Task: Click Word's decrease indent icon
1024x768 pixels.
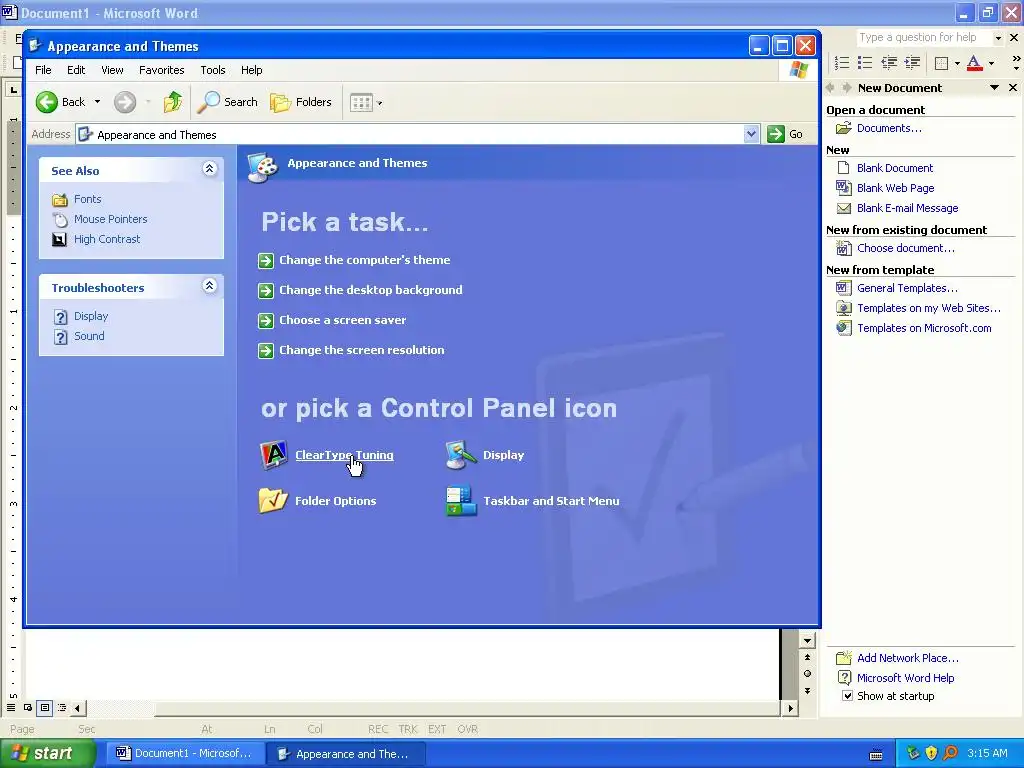Action: point(889,63)
